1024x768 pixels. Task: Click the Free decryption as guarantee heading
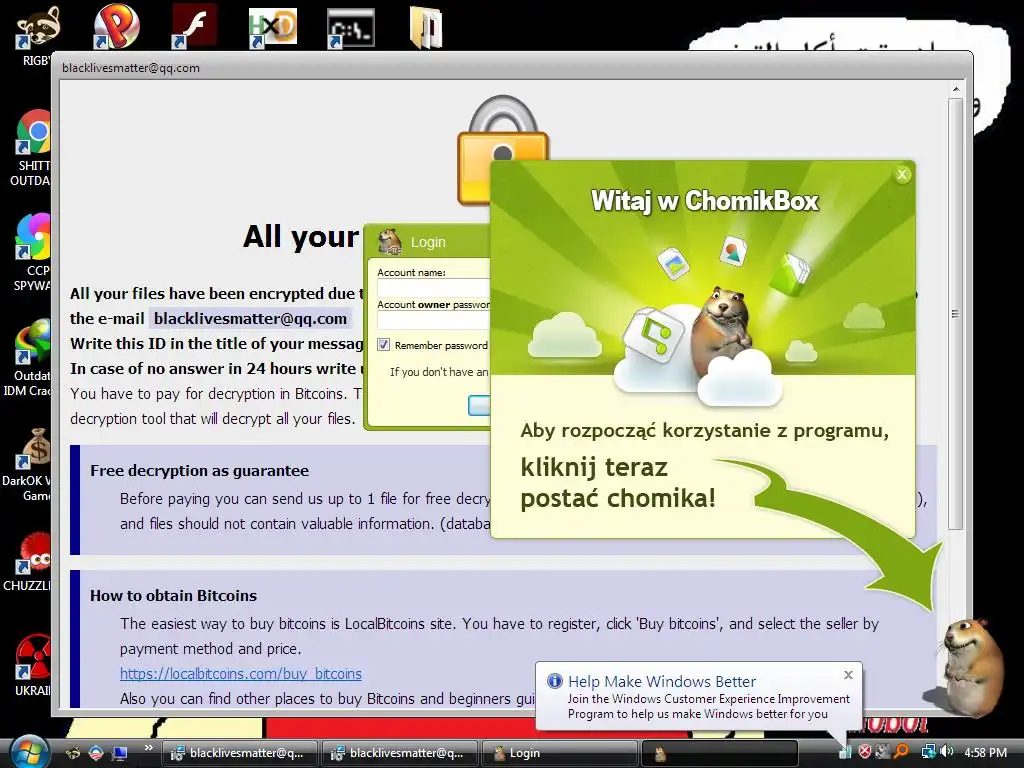199,470
